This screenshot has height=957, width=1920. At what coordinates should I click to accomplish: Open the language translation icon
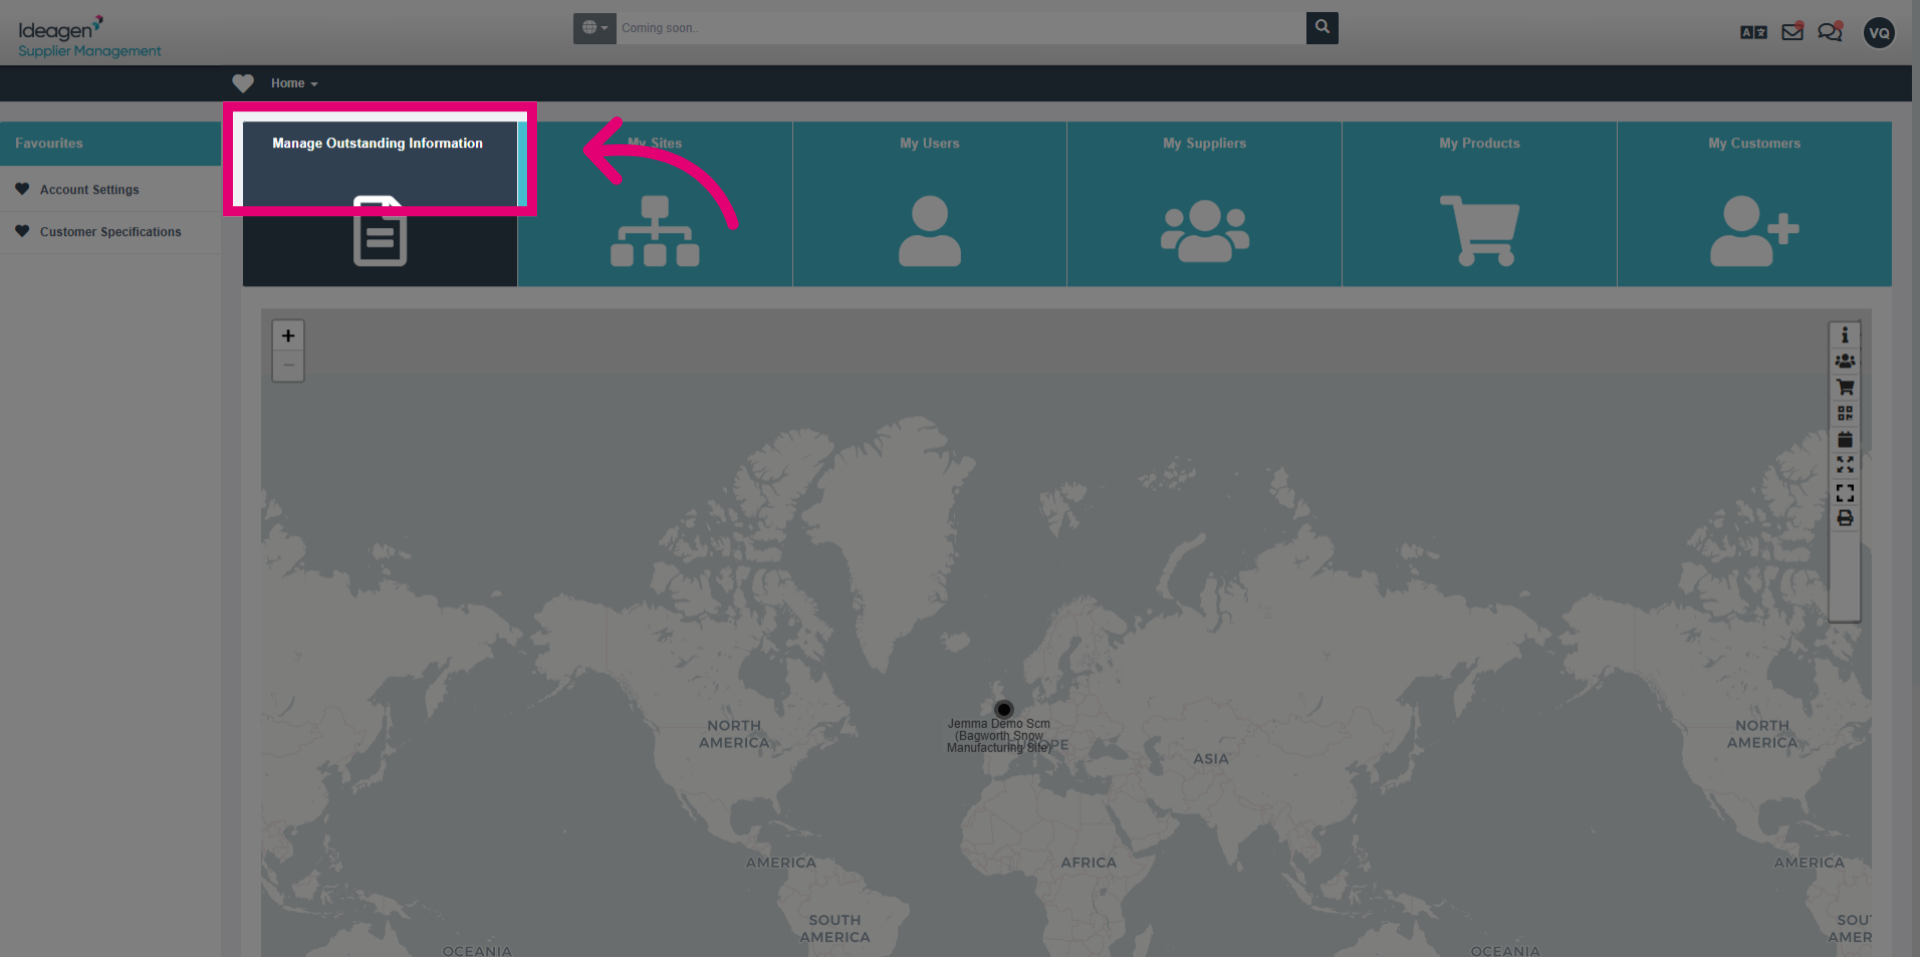coord(1753,32)
